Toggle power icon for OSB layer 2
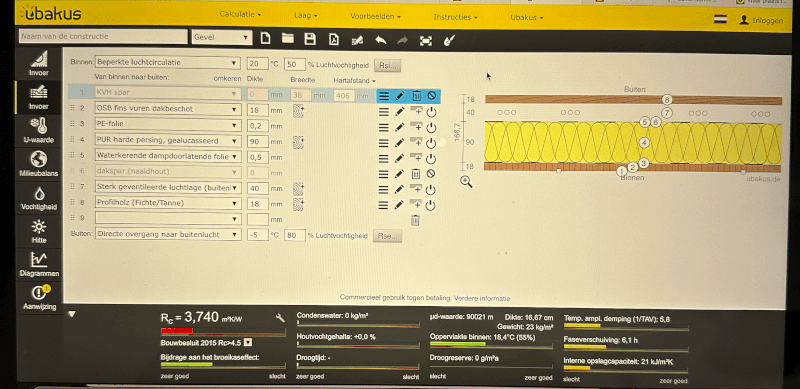The width and height of the screenshot is (800, 389). (x=431, y=112)
